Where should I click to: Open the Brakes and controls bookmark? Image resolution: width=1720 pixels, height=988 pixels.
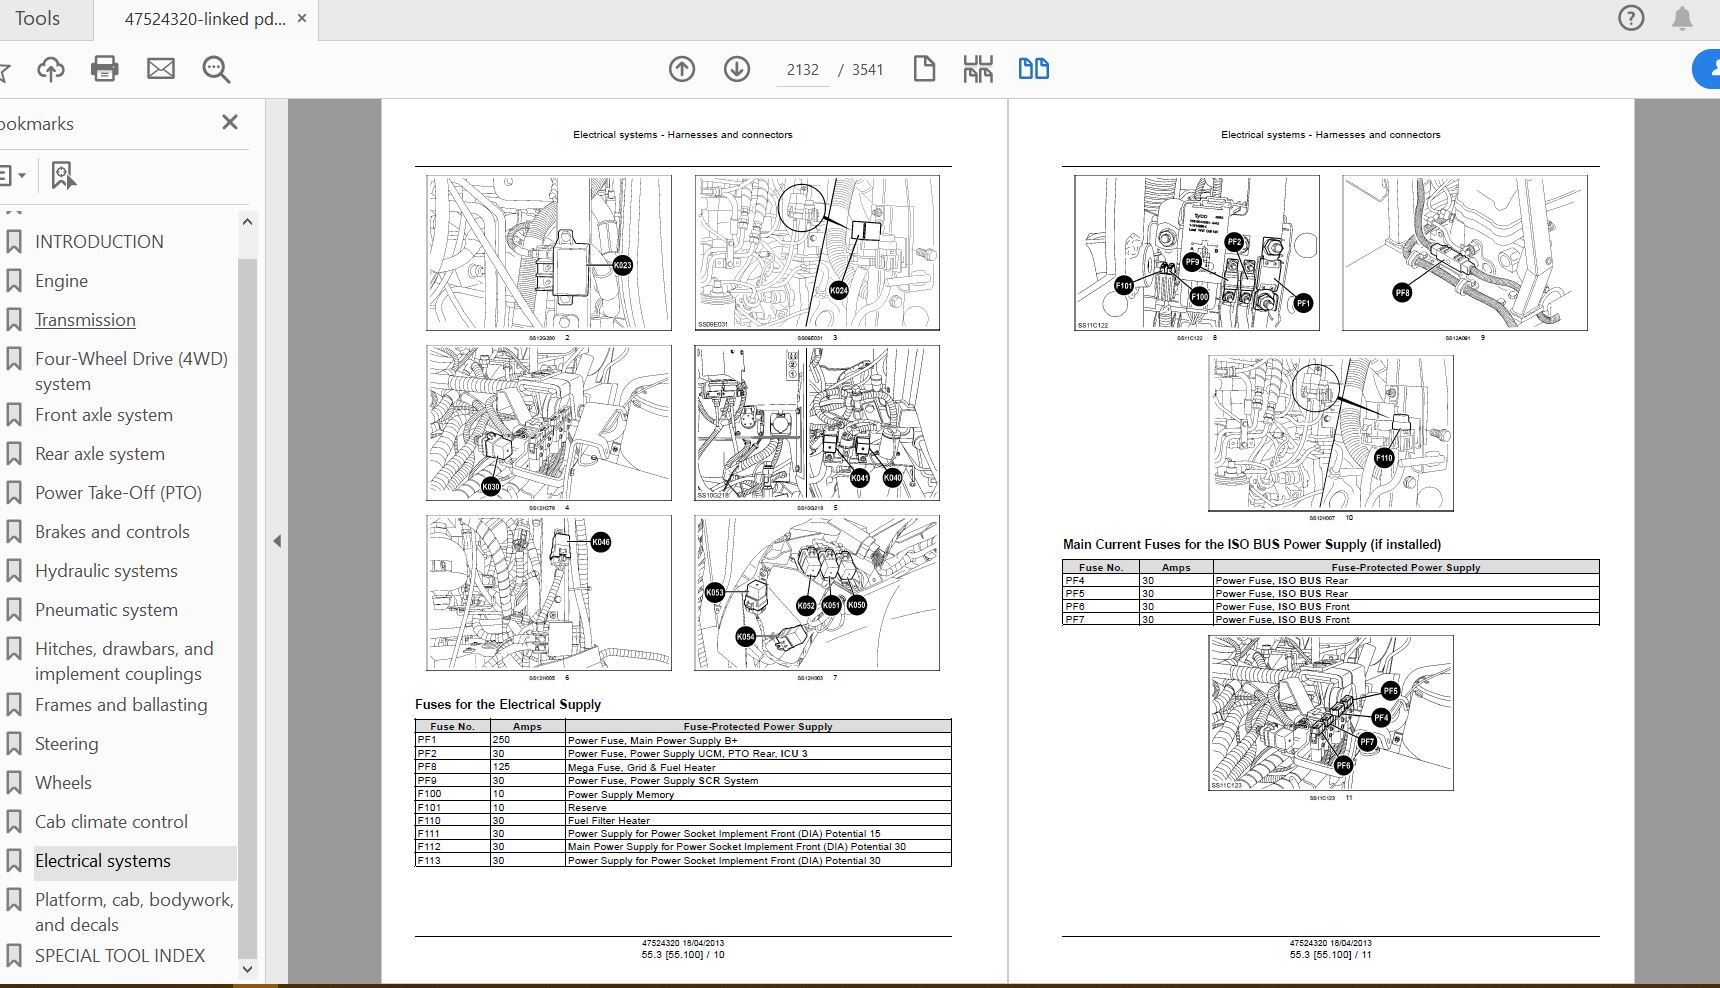(112, 532)
